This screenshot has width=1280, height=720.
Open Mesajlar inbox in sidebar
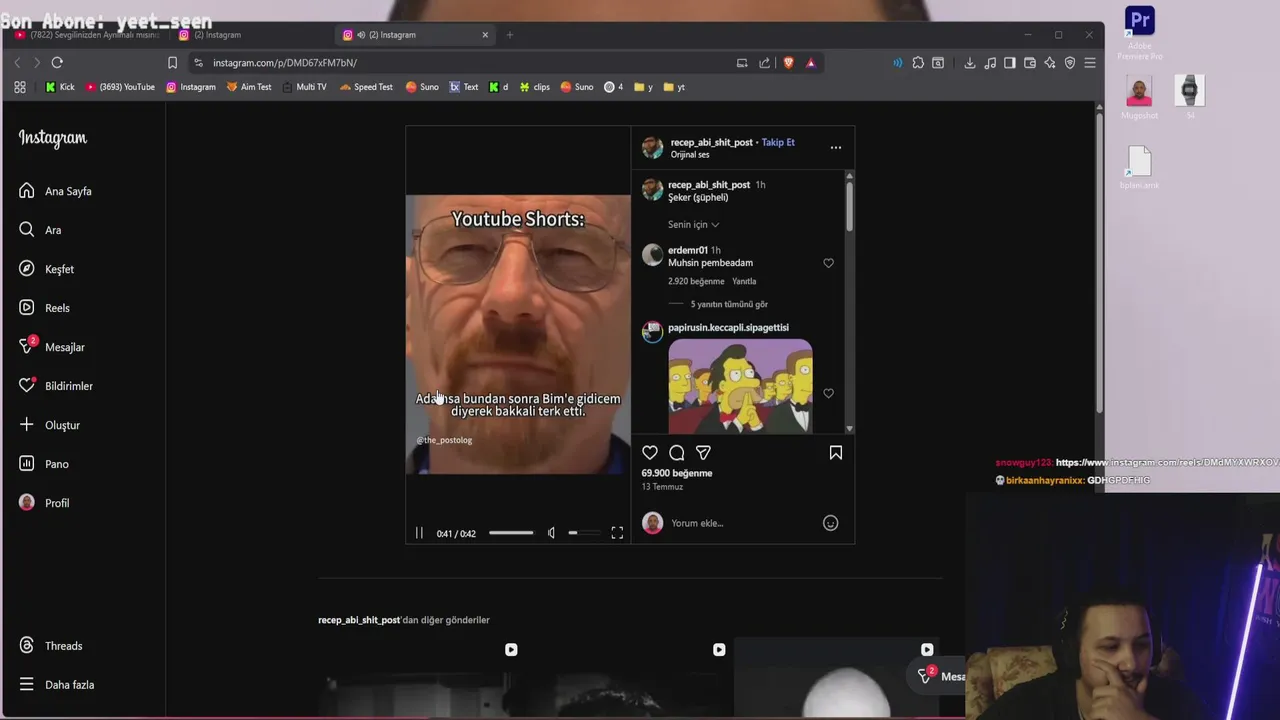pos(52,347)
